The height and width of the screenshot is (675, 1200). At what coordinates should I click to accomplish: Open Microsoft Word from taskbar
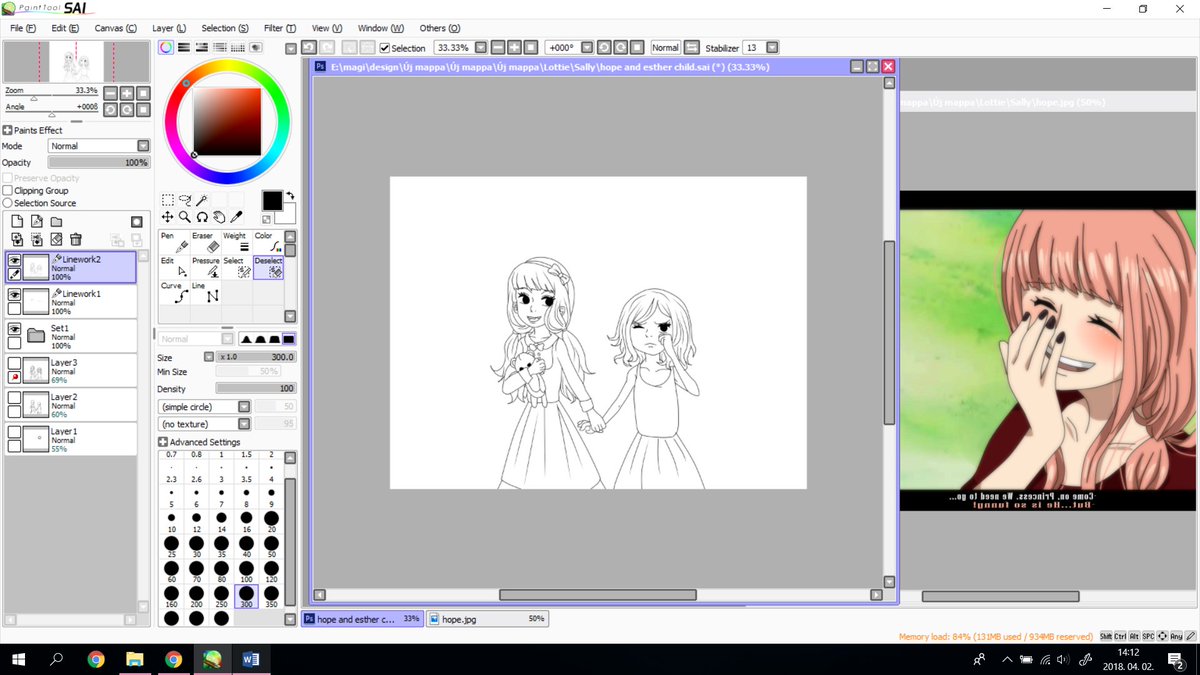(x=250, y=659)
